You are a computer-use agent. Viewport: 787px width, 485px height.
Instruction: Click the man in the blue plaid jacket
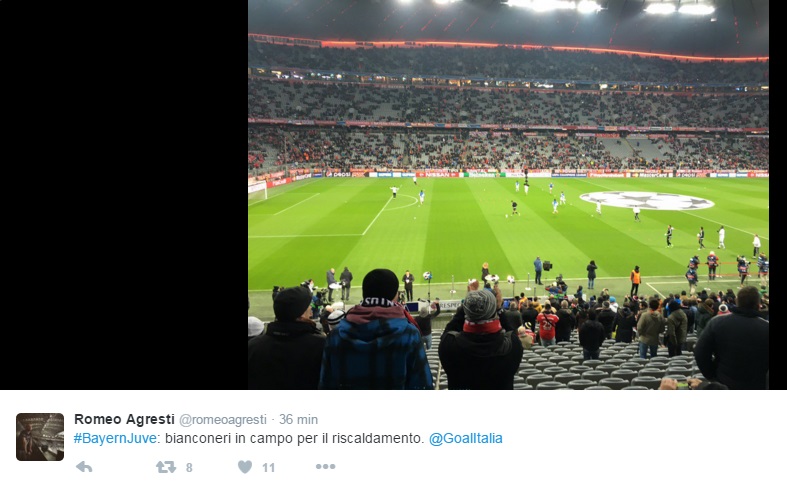(375, 329)
